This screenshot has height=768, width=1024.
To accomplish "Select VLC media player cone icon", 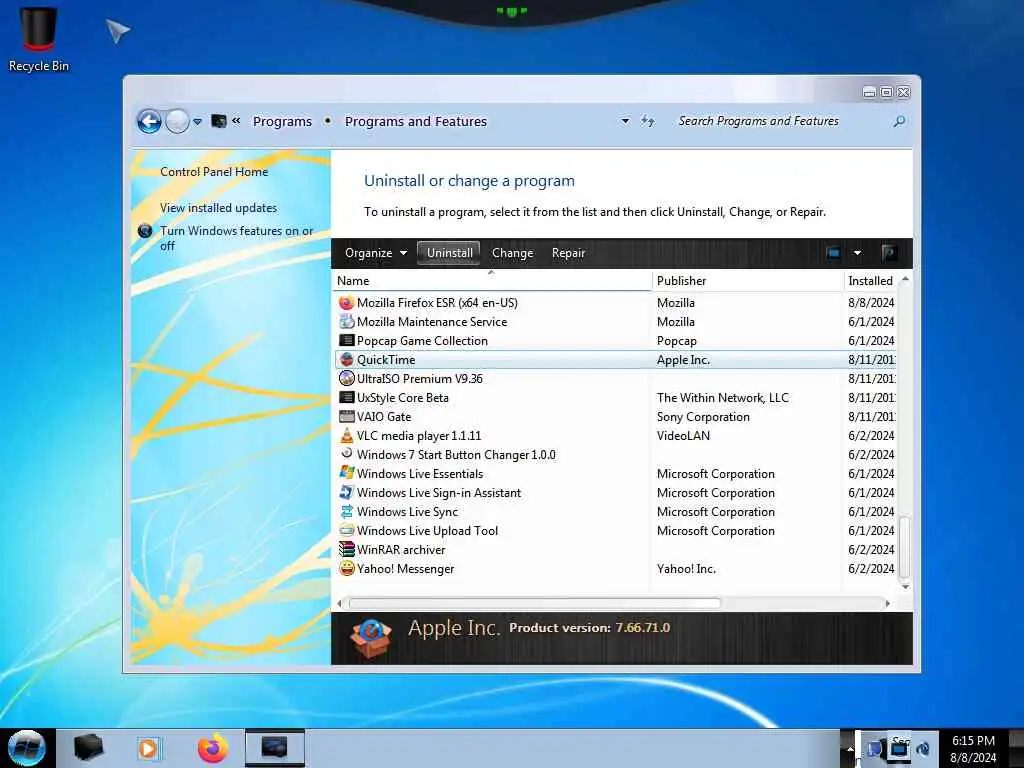I will pyautogui.click(x=347, y=435).
